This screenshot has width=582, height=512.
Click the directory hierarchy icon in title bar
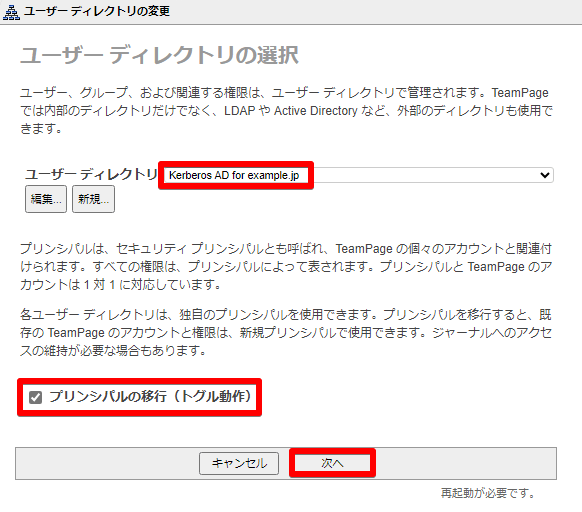coord(11,12)
